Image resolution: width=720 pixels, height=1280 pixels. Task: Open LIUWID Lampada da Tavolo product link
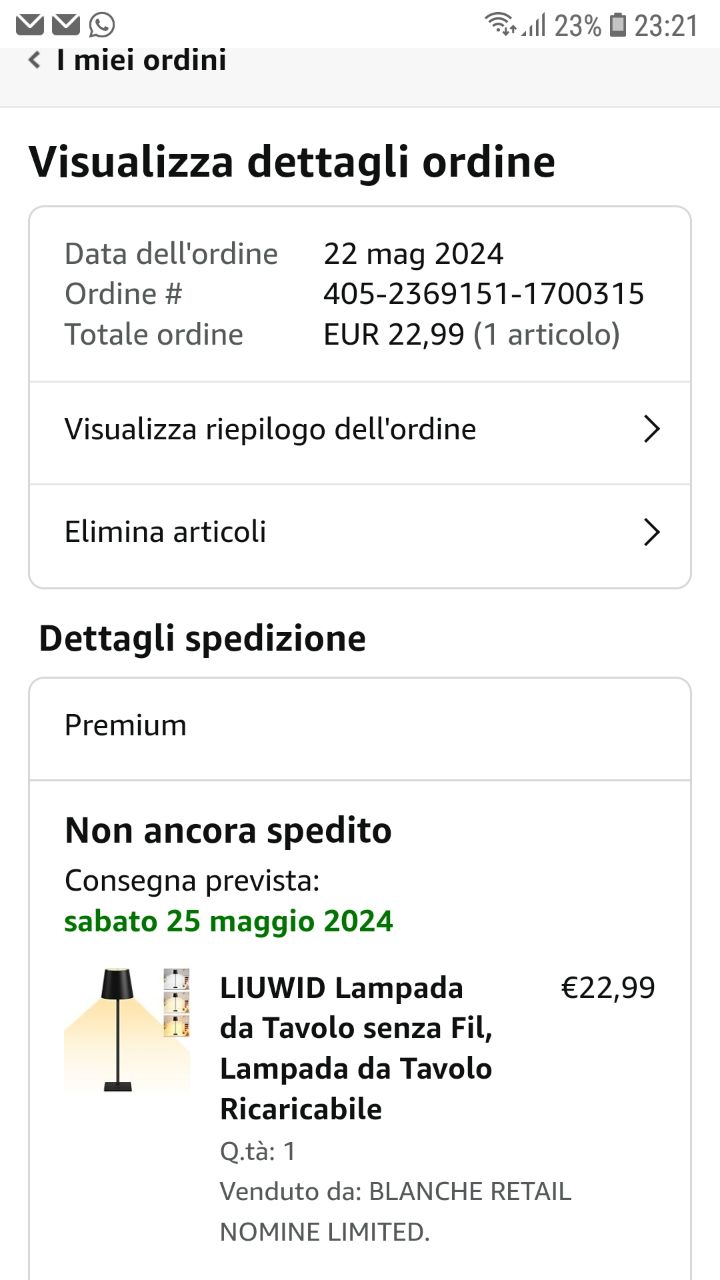click(356, 1048)
